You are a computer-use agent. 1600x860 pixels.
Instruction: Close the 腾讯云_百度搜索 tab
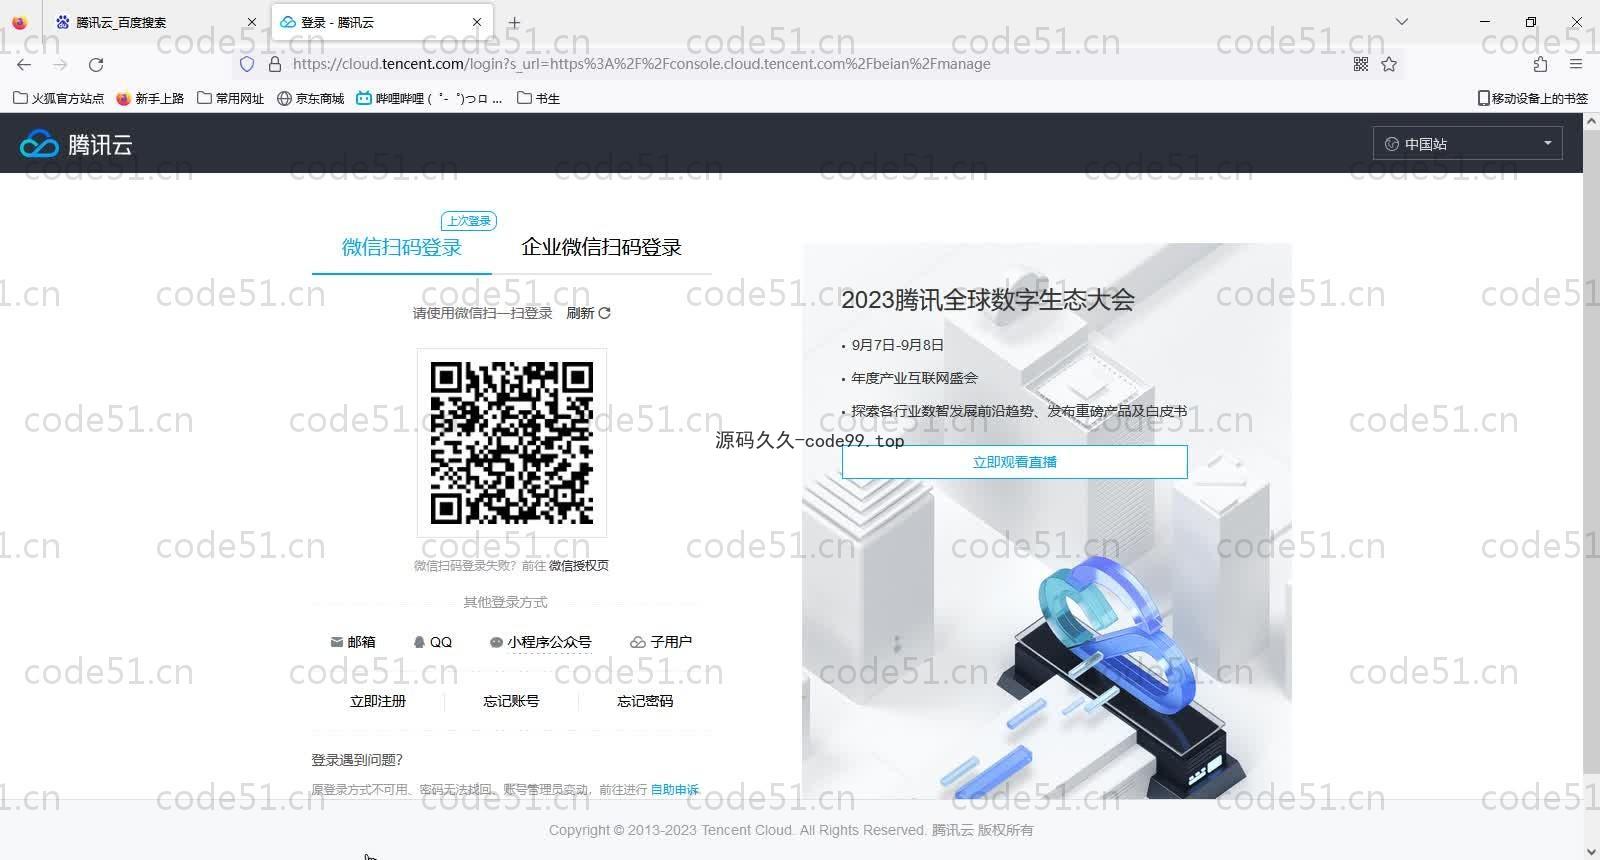click(252, 22)
